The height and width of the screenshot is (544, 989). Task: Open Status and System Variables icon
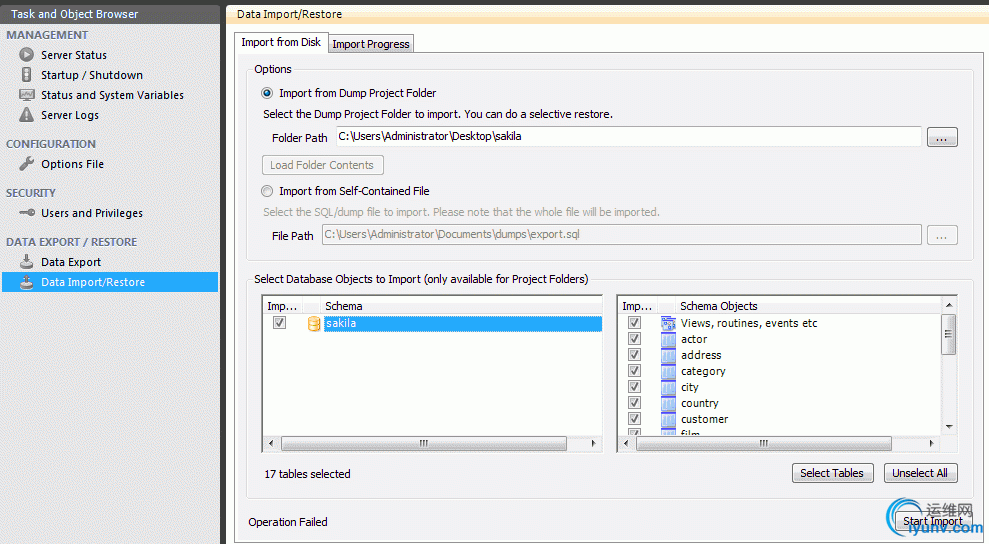click(x=27, y=95)
